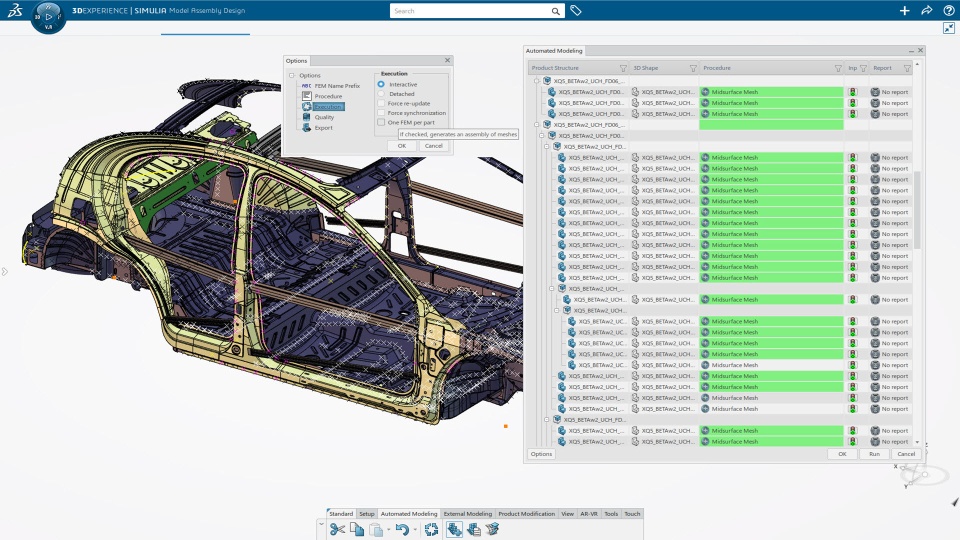Enable Force synchronization checkbox
The image size is (960, 540).
point(381,113)
